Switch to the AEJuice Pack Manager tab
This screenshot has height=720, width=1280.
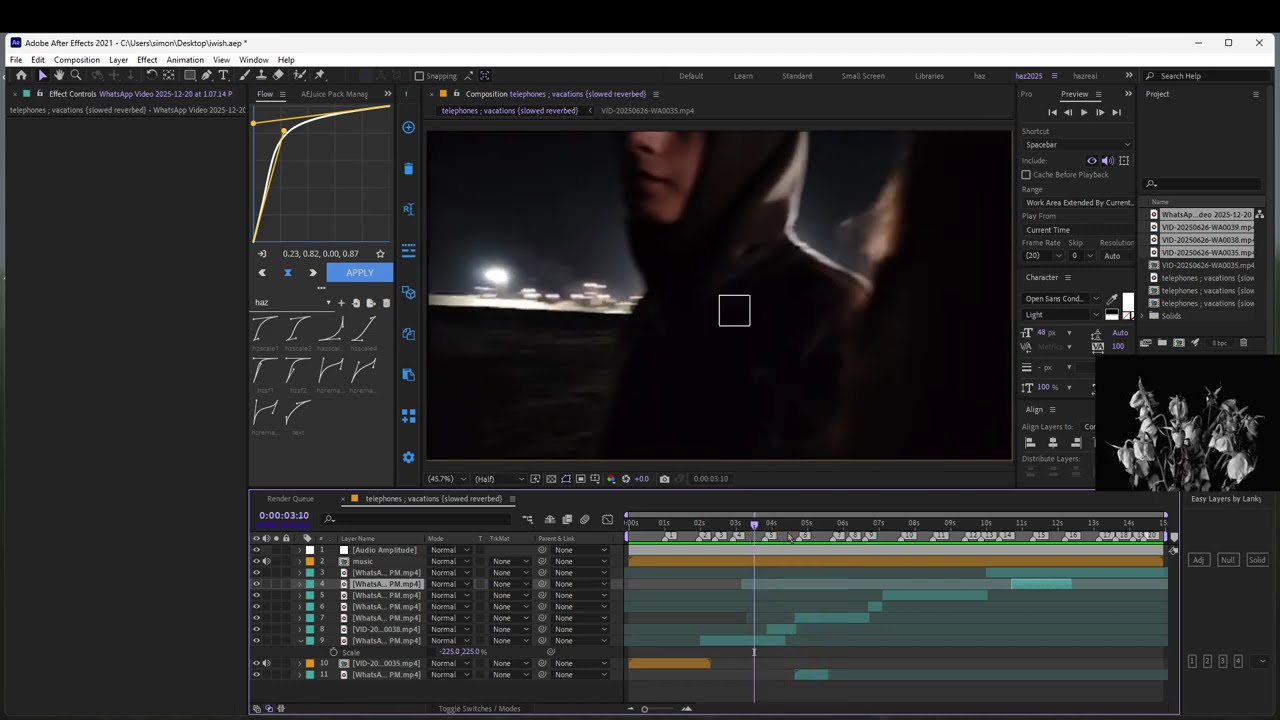tap(334, 94)
